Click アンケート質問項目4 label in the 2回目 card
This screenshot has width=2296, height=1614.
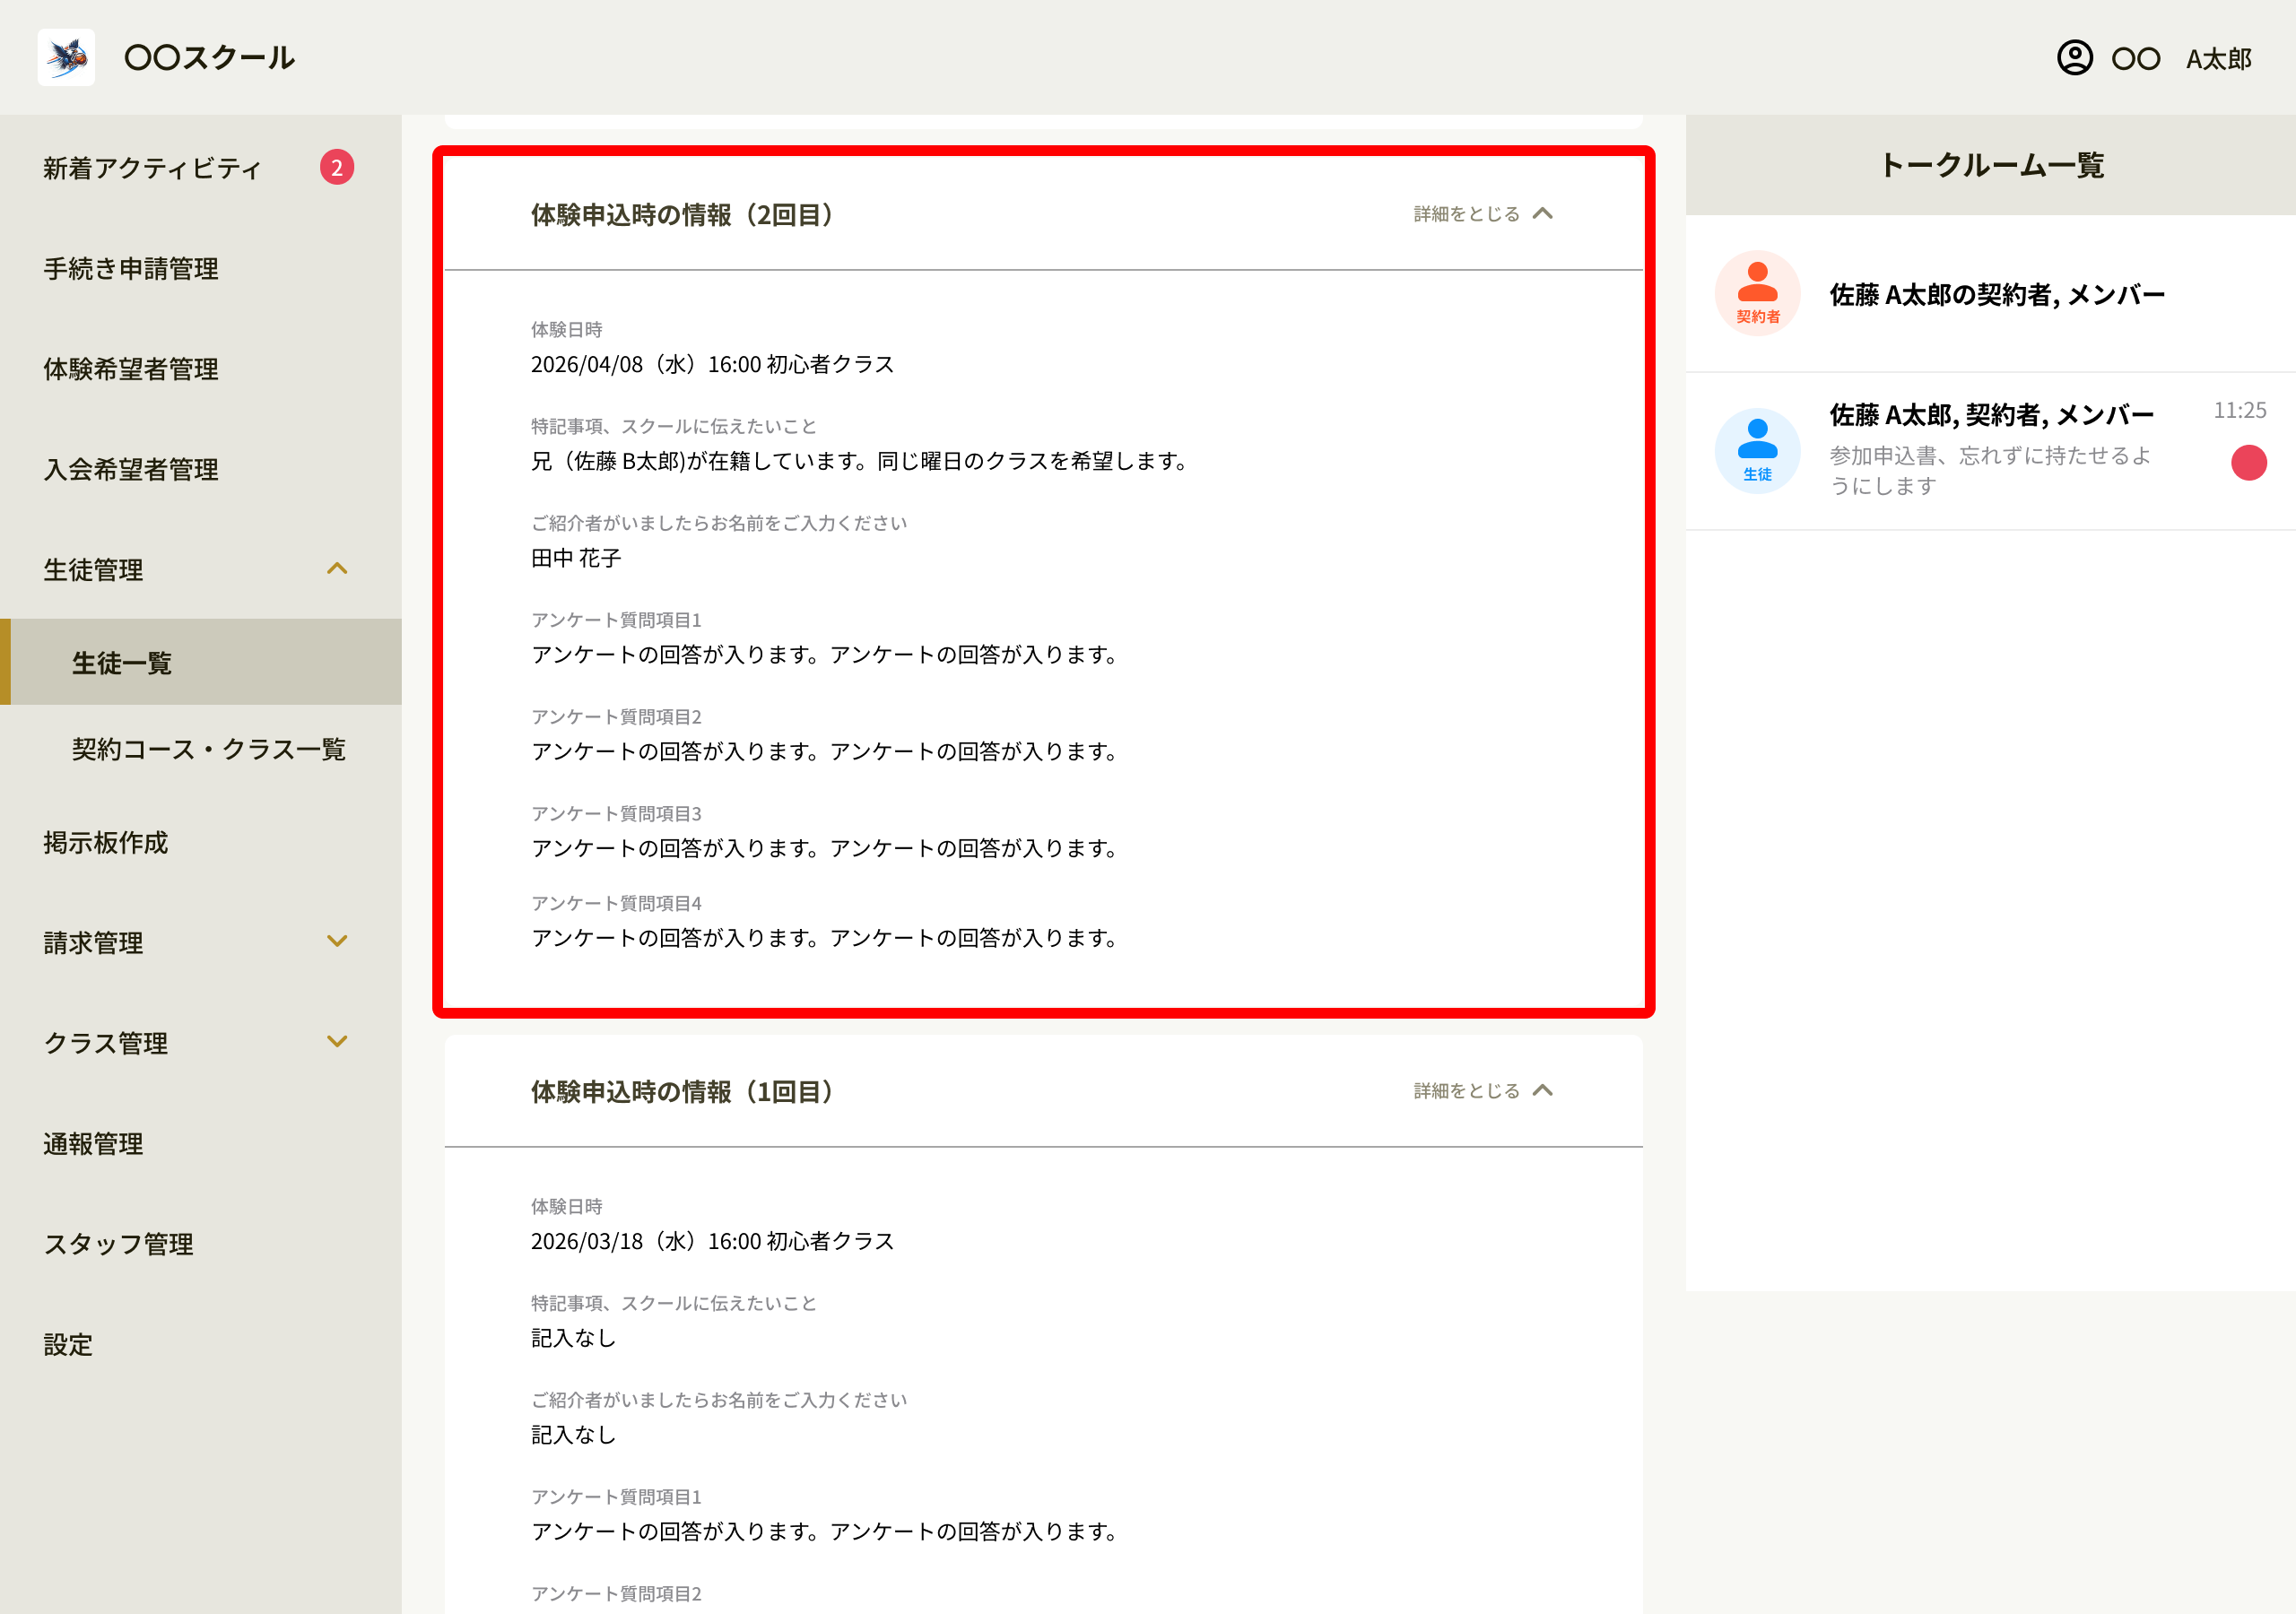pos(616,904)
